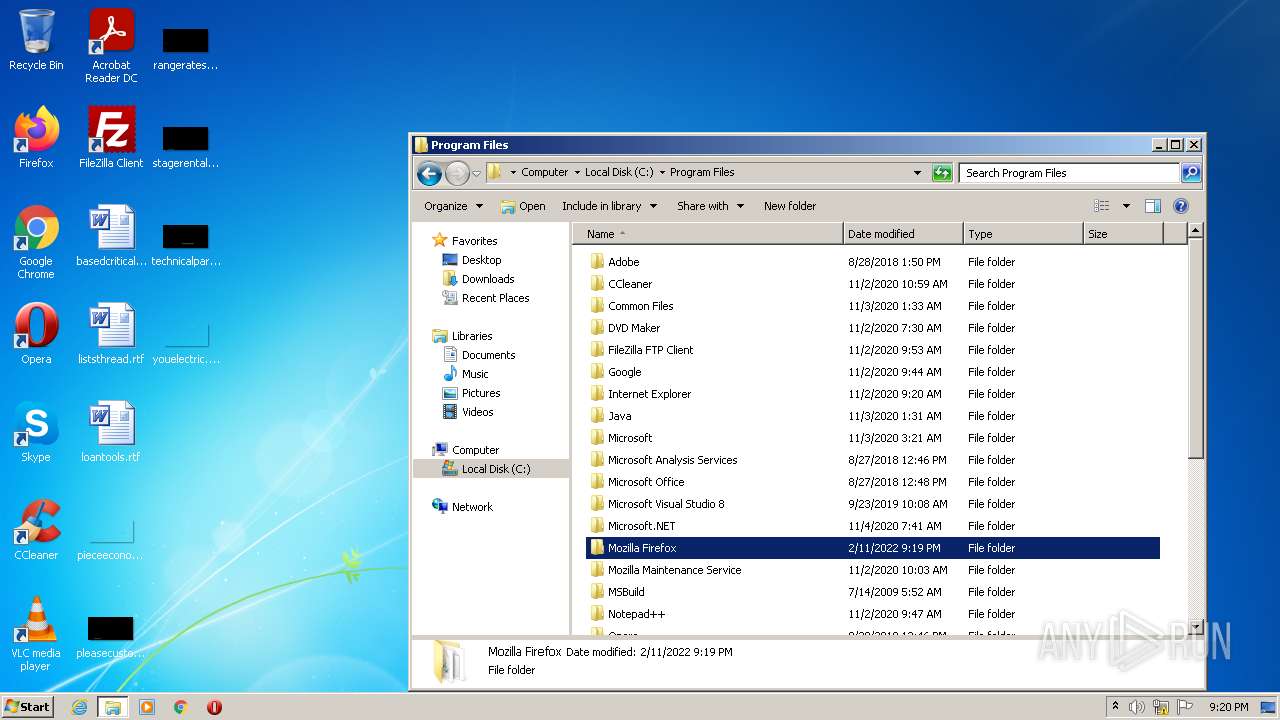Screen dimensions: 1280x720
Task: Click Local Disk (C:) in address bar
Action: click(x=619, y=173)
